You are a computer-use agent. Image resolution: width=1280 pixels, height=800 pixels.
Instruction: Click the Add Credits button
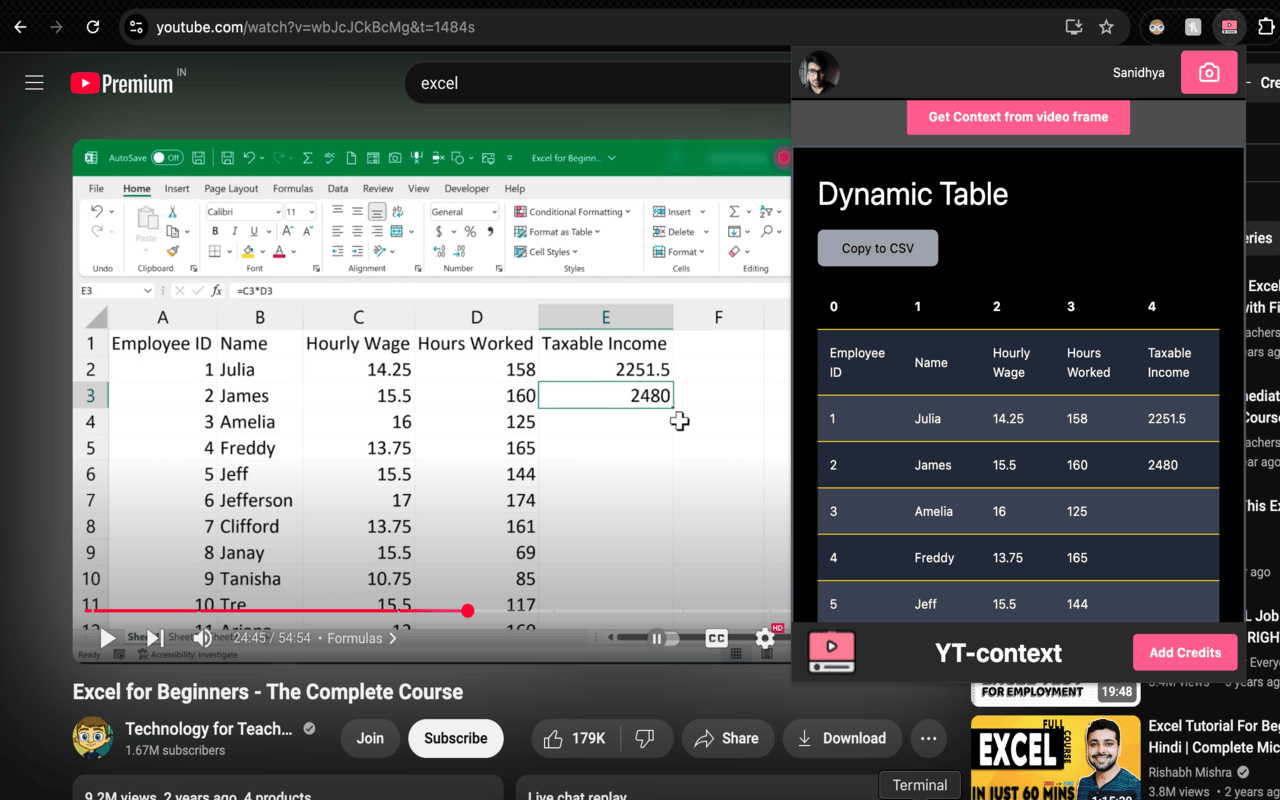[x=1185, y=652]
